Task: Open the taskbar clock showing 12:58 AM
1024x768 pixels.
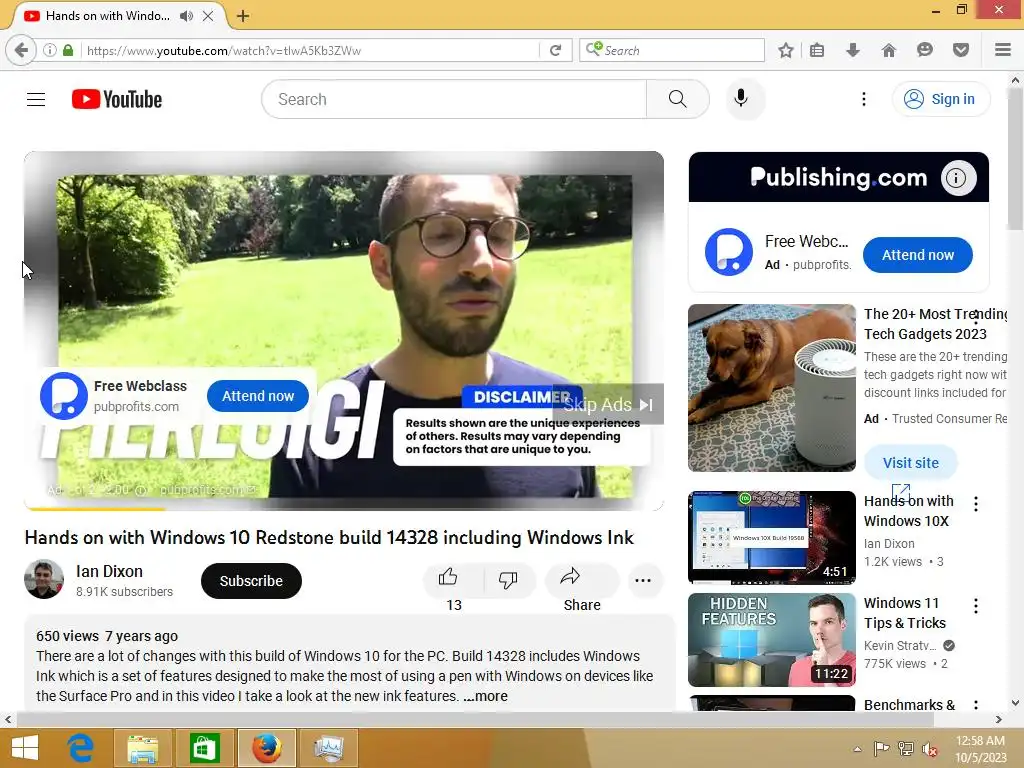Action: tap(980, 749)
